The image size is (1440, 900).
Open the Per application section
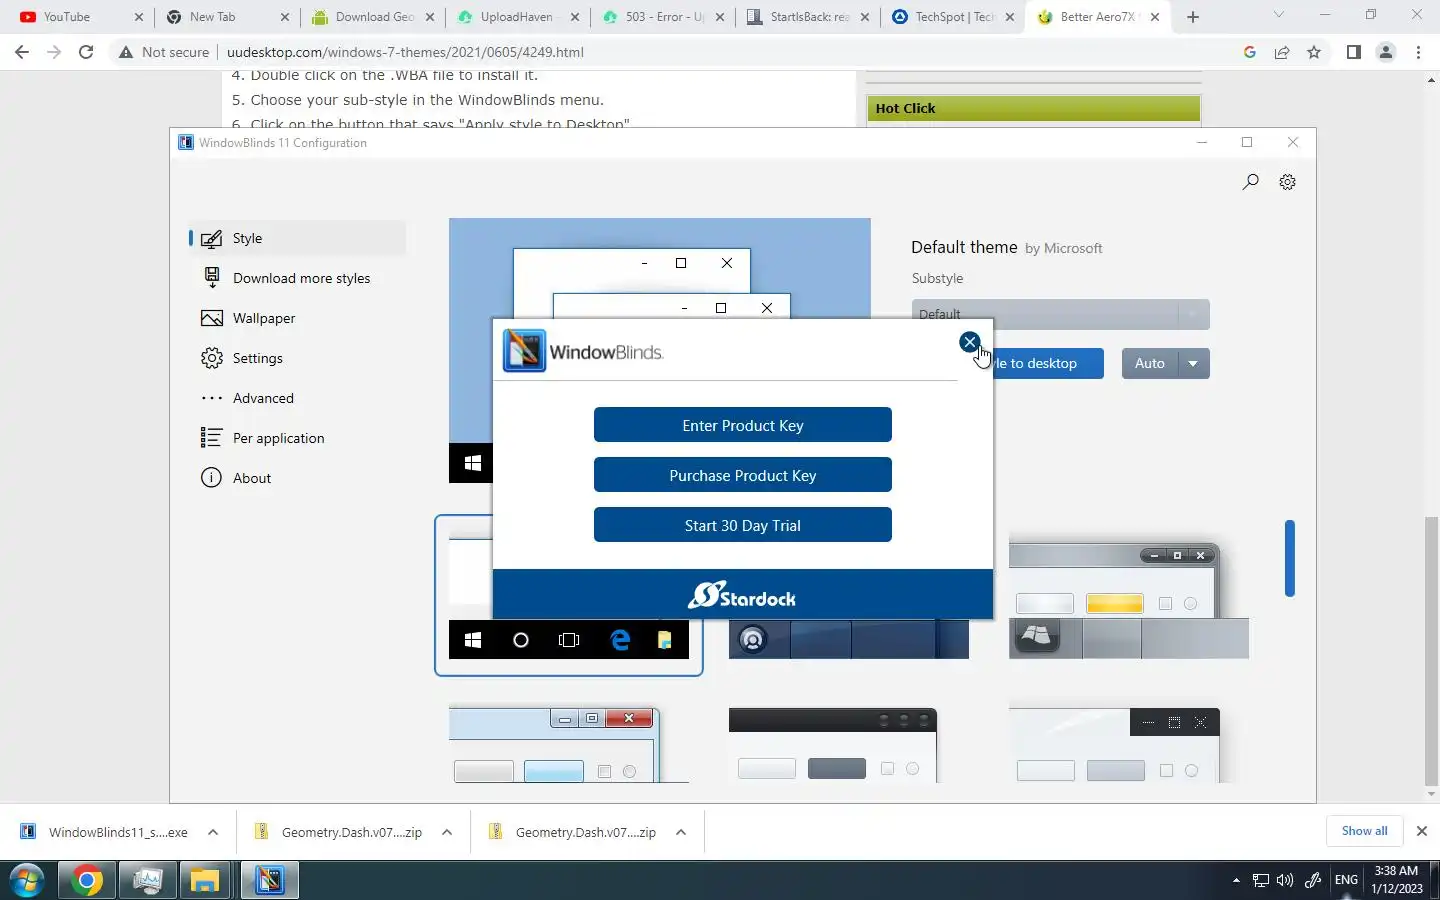(x=298, y=438)
